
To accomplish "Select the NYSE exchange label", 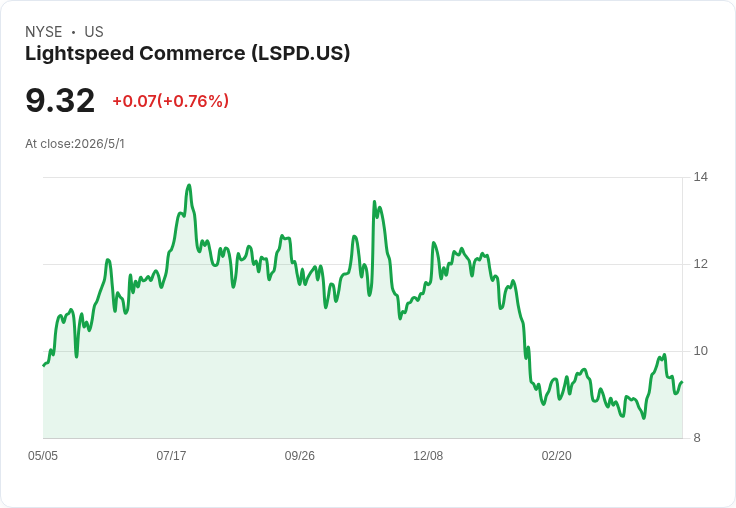I will coord(44,32).
